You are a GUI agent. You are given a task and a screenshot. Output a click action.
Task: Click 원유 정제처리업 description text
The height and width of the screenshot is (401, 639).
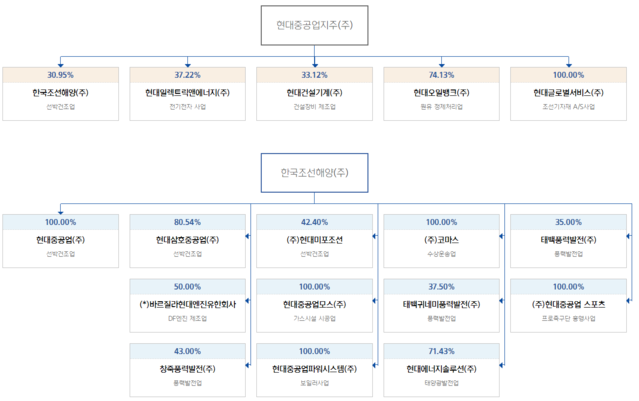441,107
